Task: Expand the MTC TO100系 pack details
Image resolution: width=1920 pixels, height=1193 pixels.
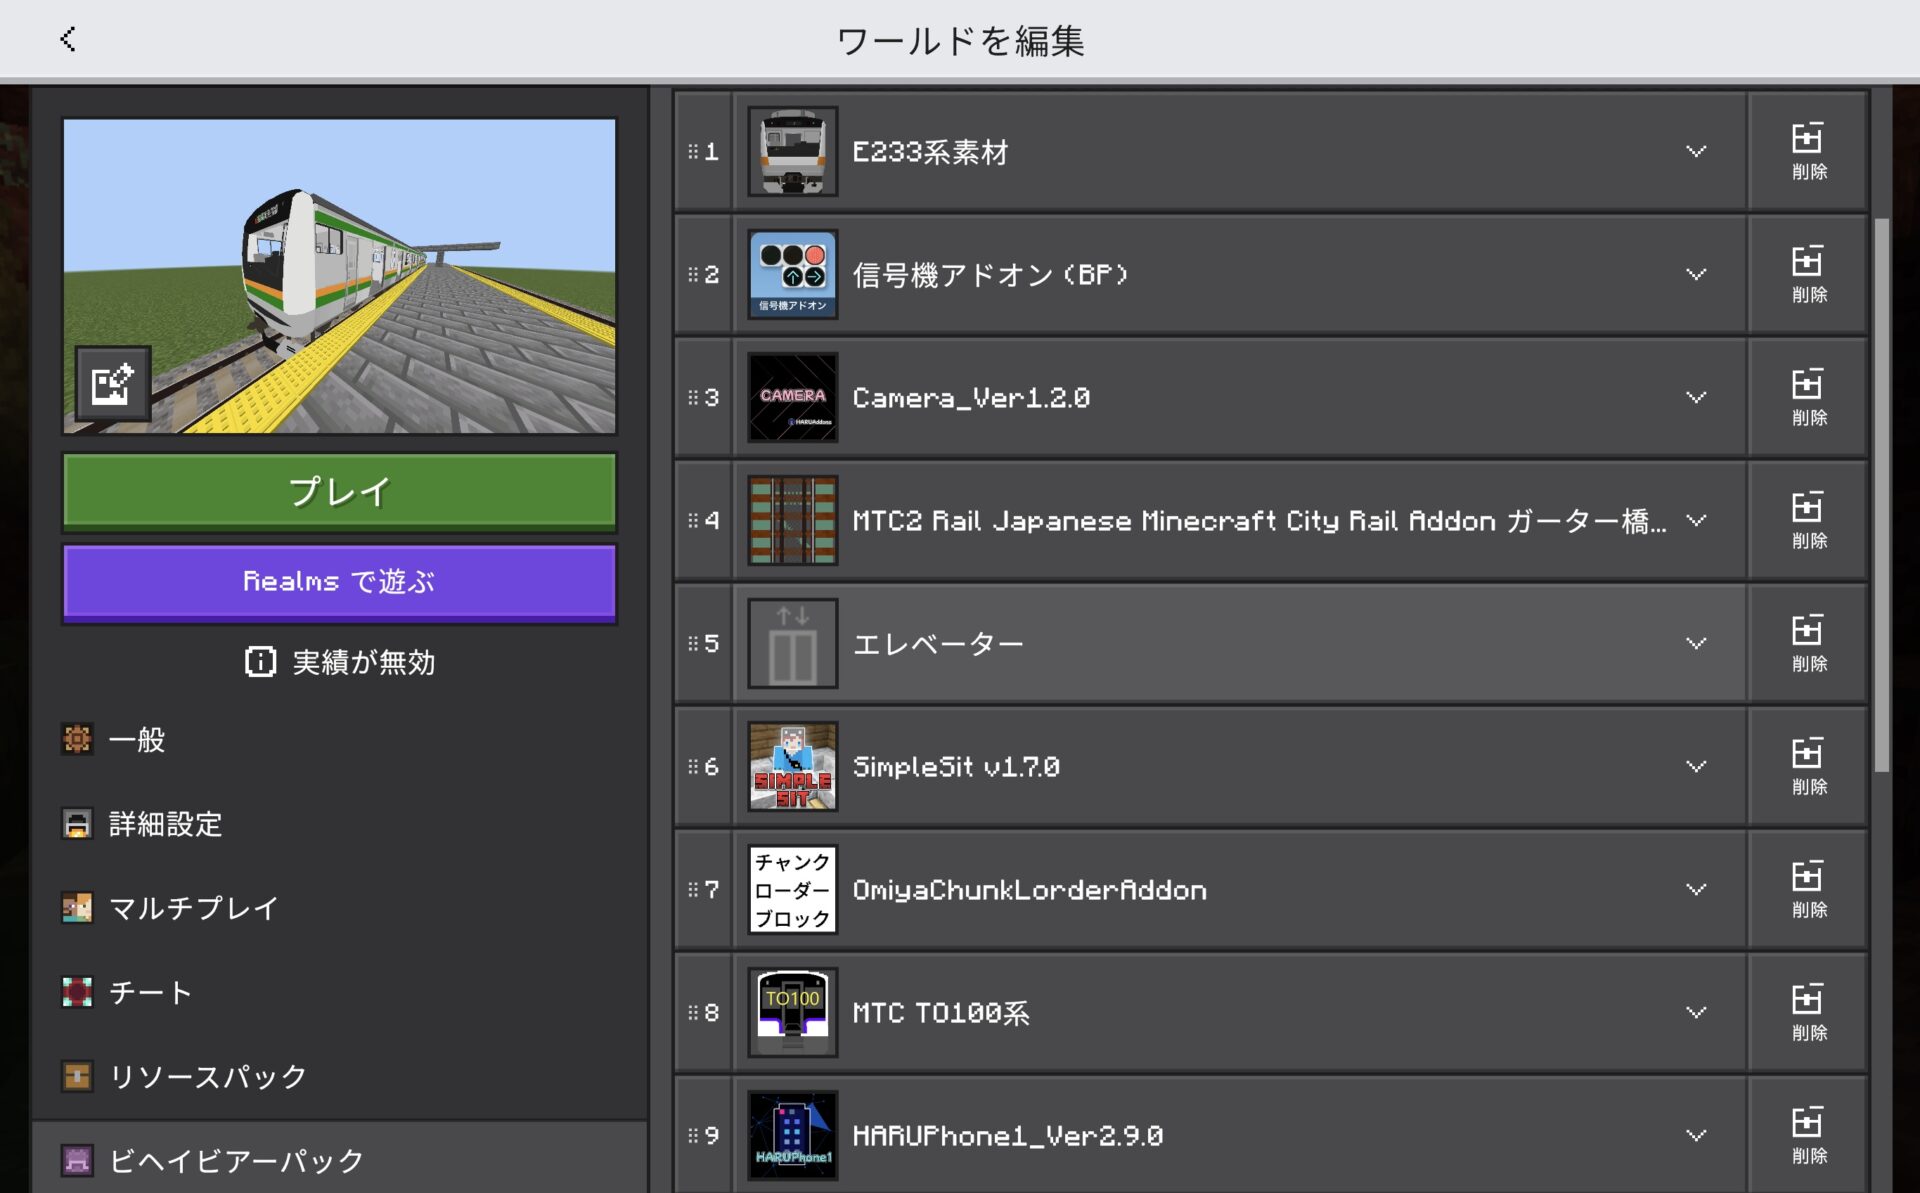Action: 1696,1012
